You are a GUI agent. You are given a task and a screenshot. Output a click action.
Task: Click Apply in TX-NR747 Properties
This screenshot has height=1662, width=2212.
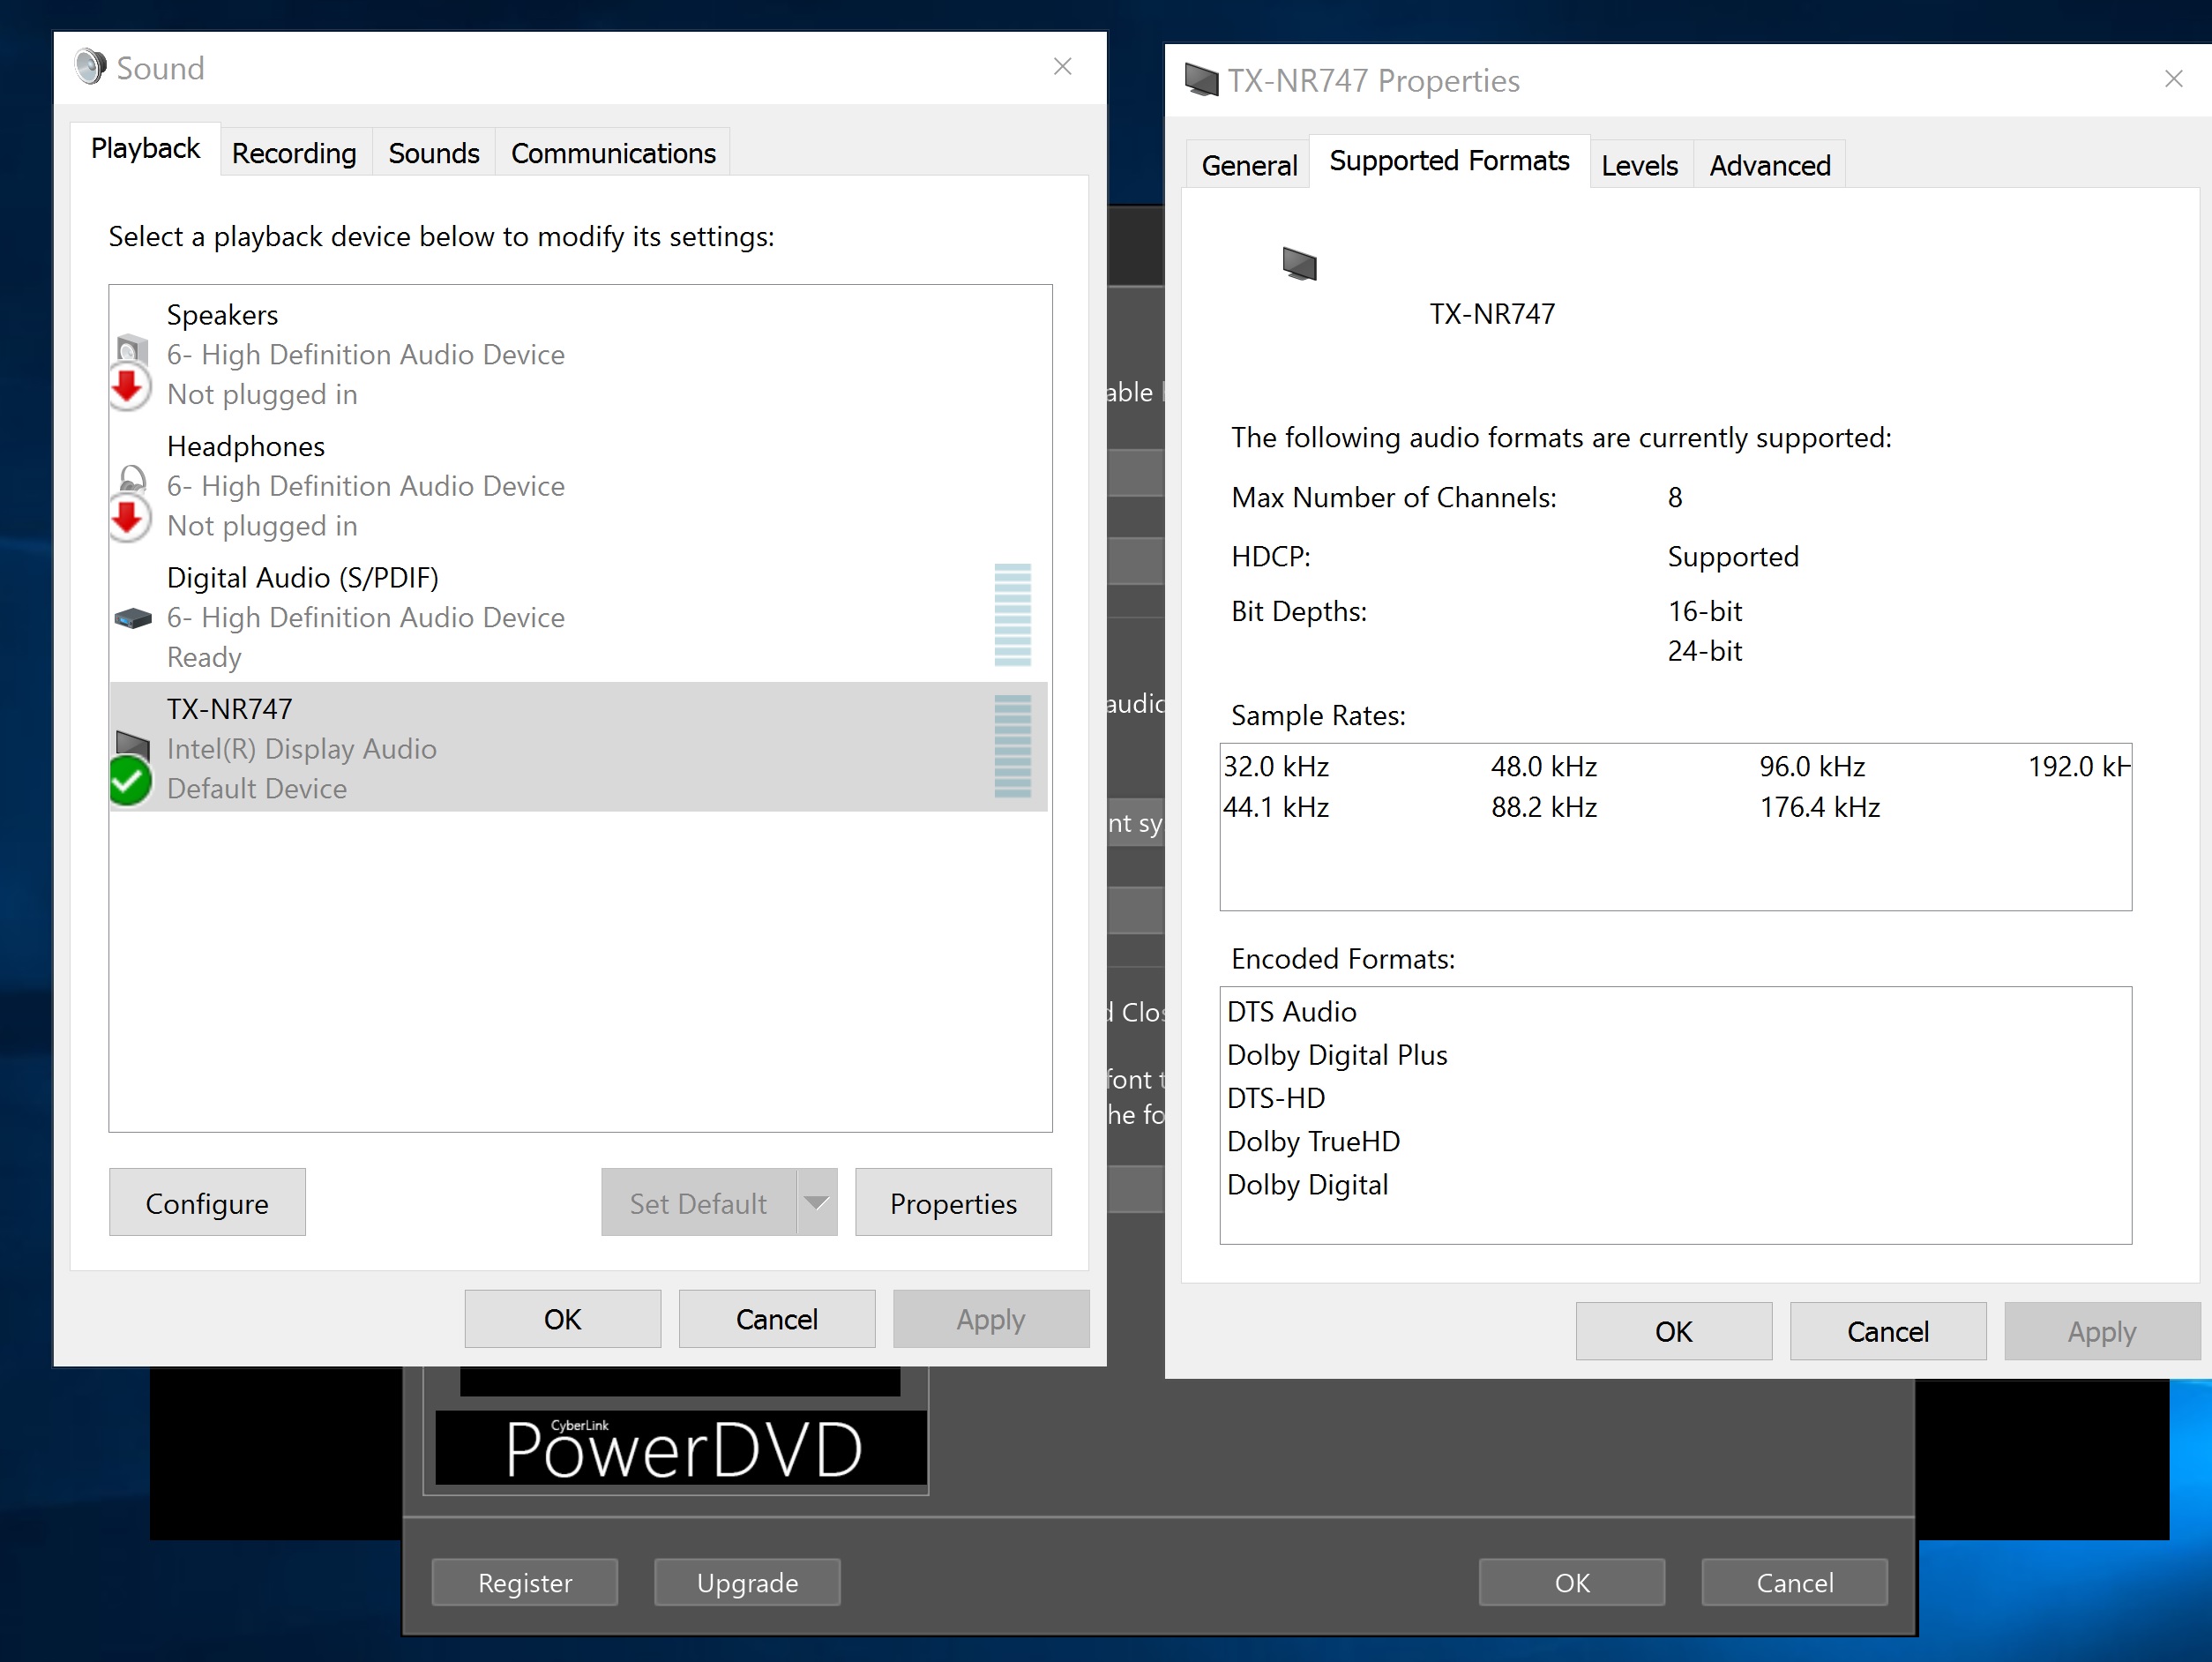coord(2102,1331)
